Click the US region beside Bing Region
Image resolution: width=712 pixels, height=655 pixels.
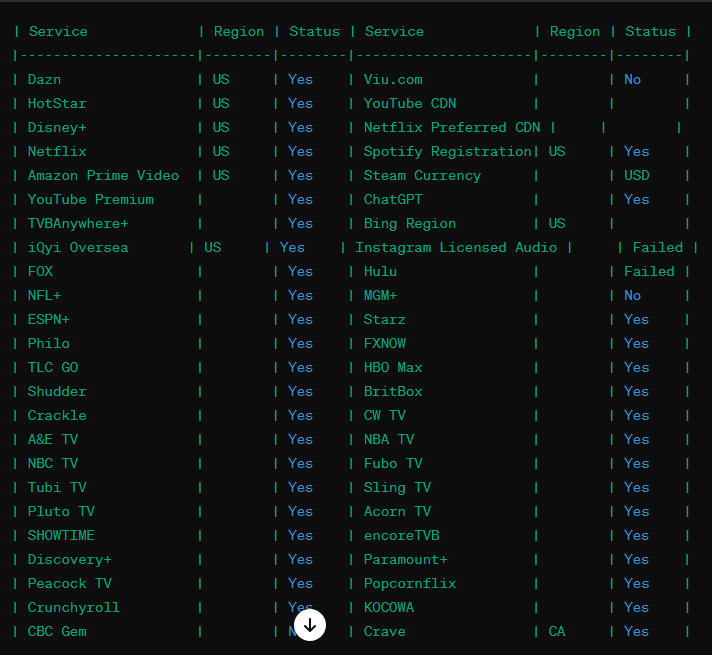(x=557, y=223)
